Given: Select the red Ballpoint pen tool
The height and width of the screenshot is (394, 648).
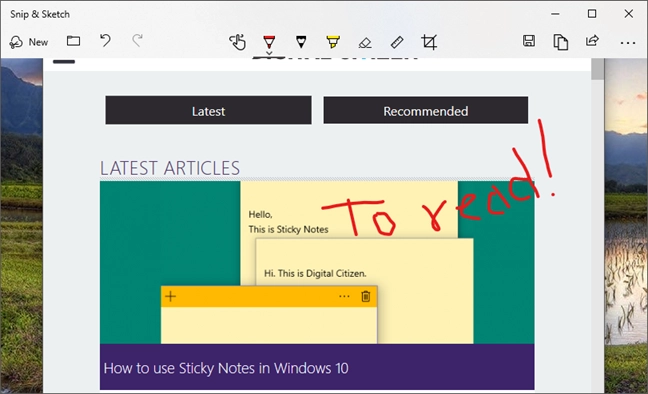Looking at the screenshot, I should point(269,41).
